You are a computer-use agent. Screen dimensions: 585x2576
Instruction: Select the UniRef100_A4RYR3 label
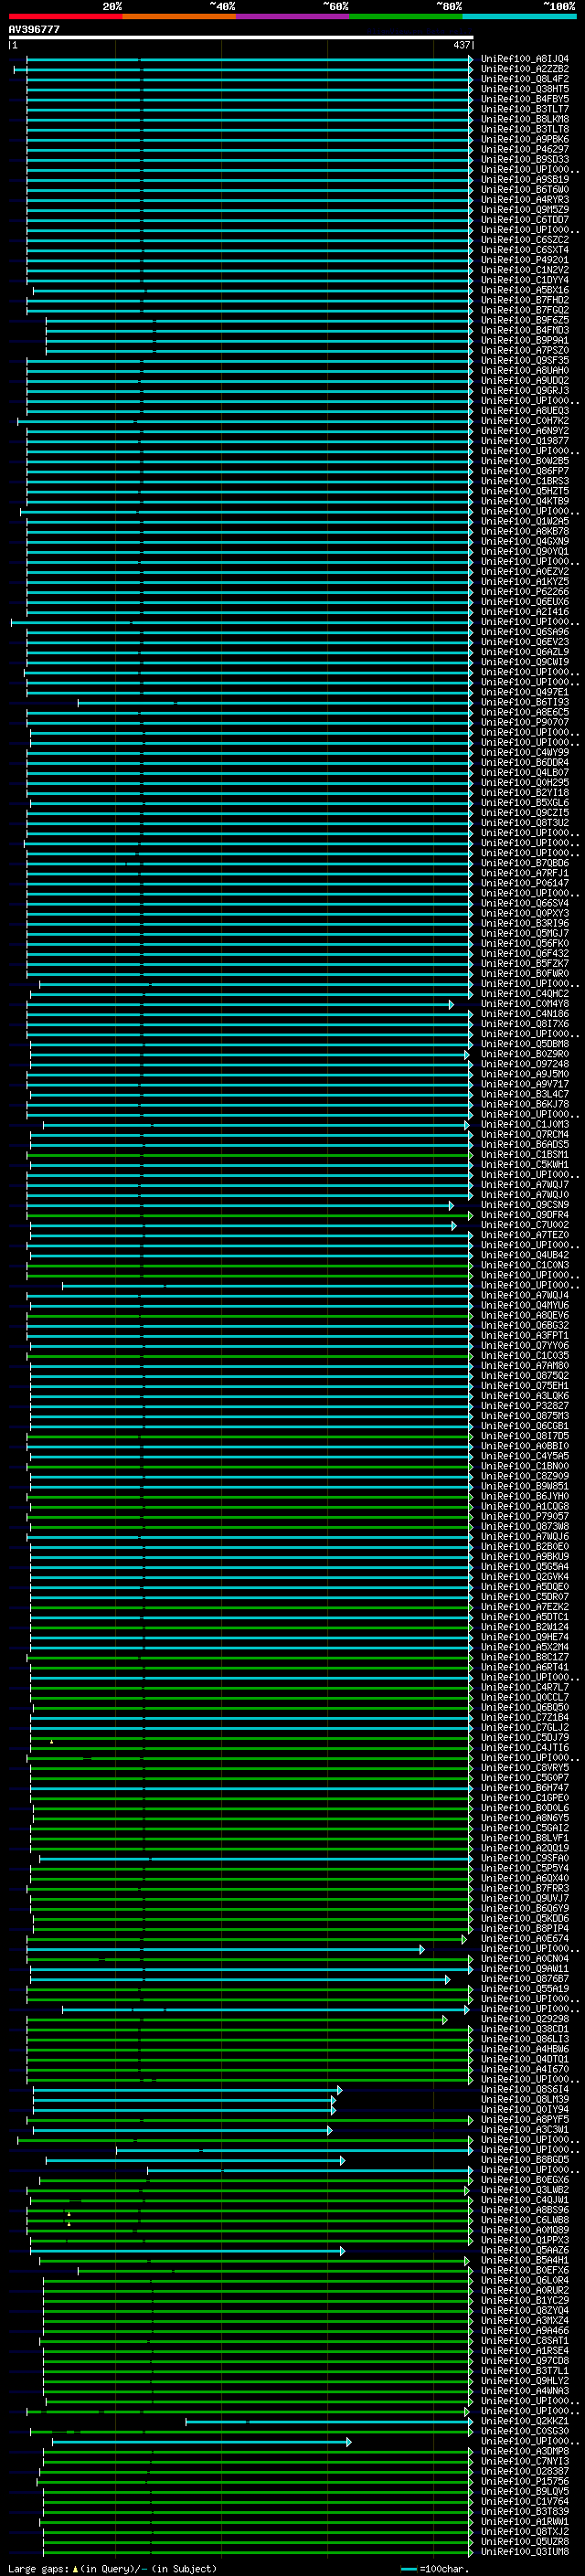[x=524, y=200]
